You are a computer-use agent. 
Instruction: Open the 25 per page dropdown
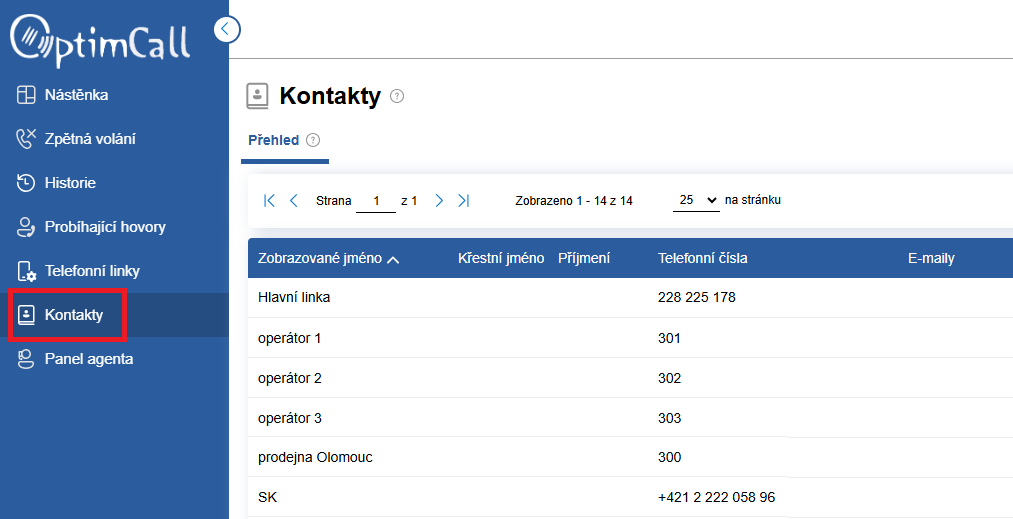pyautogui.click(x=696, y=201)
